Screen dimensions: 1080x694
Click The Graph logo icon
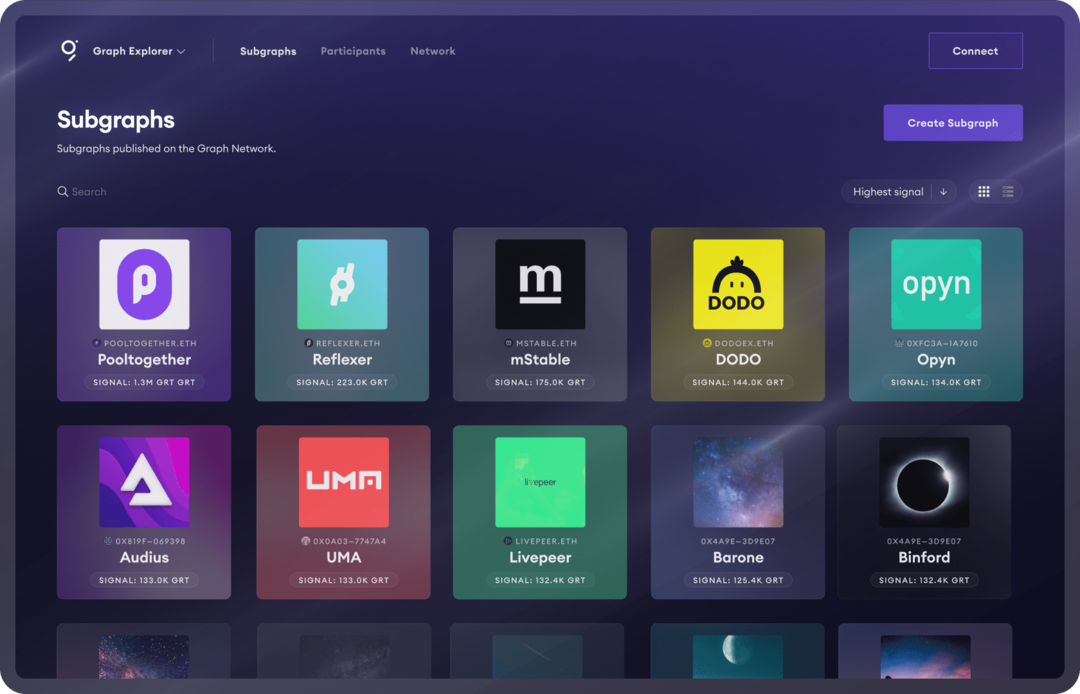point(69,50)
